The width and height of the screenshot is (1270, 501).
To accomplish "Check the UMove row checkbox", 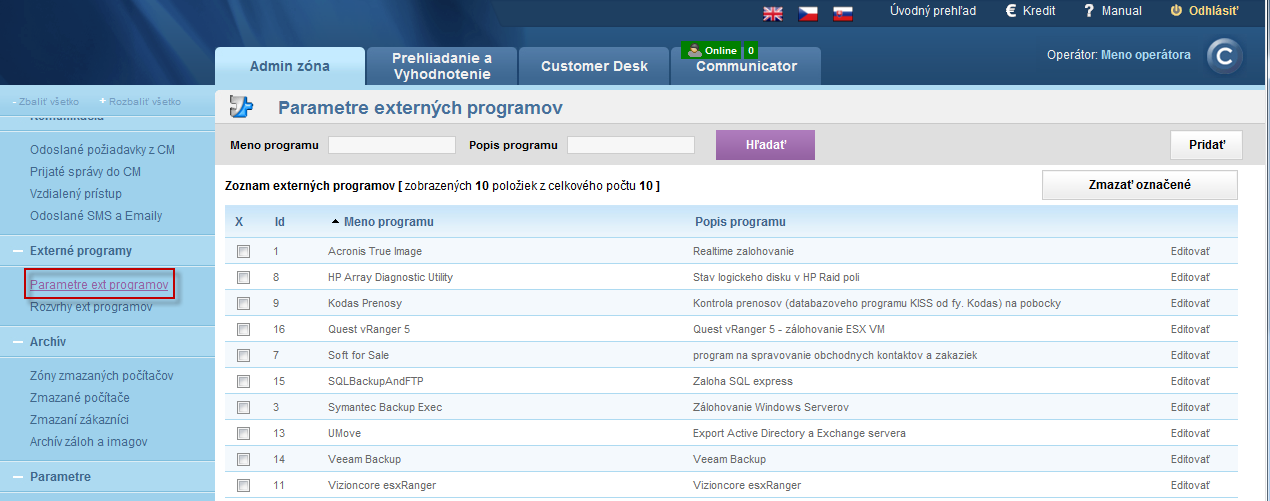I will (x=243, y=433).
